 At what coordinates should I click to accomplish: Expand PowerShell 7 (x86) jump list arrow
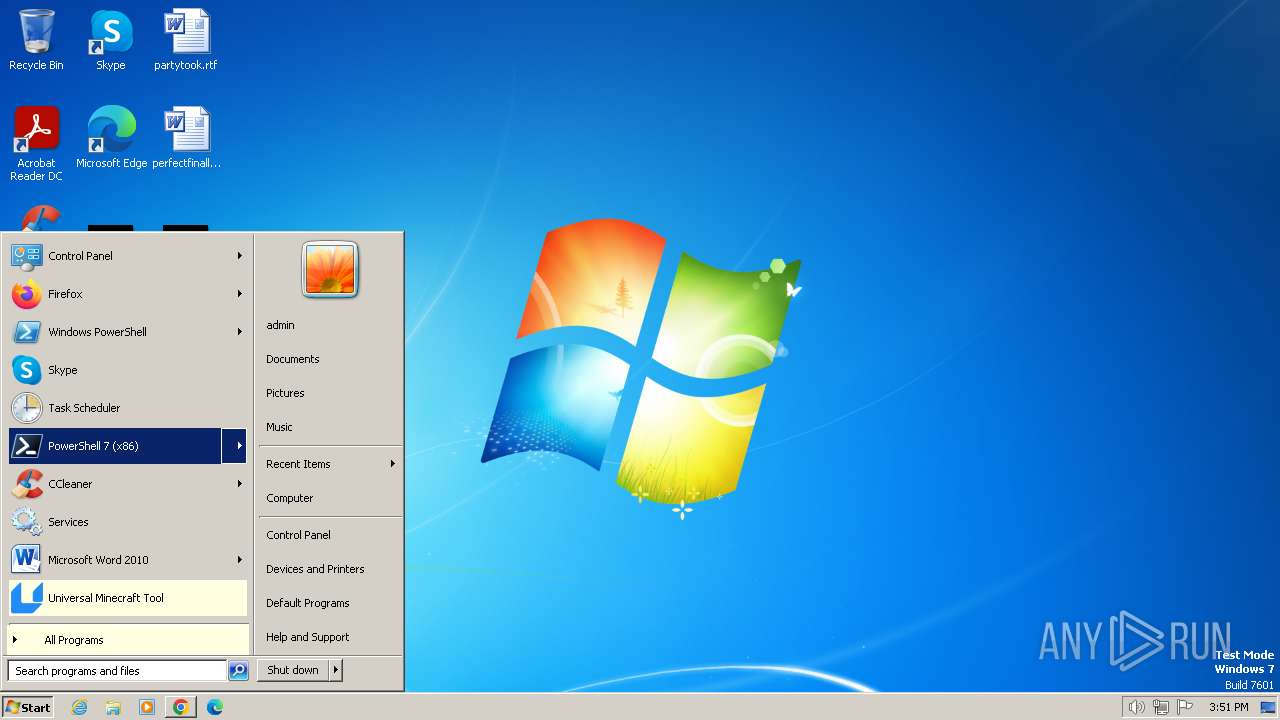point(235,446)
